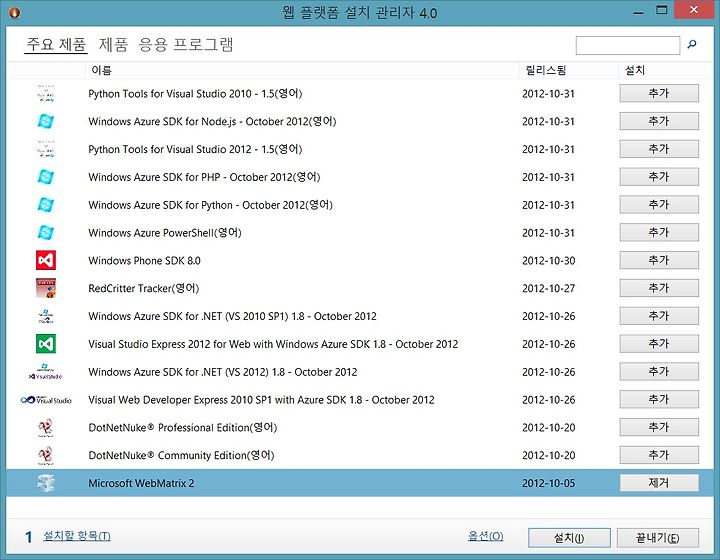Select Visual Studio Express 2012 for Web text
Screen dimensions: 720x560
[x=273, y=344]
